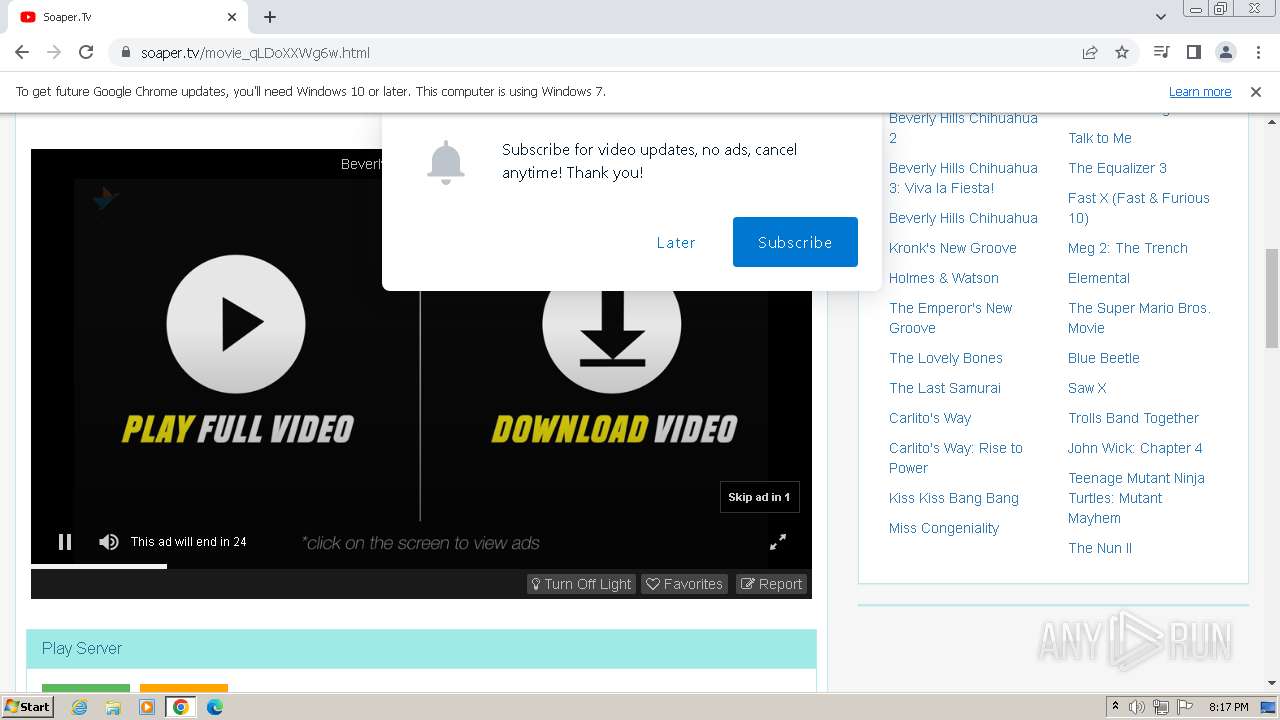Click the notification bell icon

[x=446, y=162]
